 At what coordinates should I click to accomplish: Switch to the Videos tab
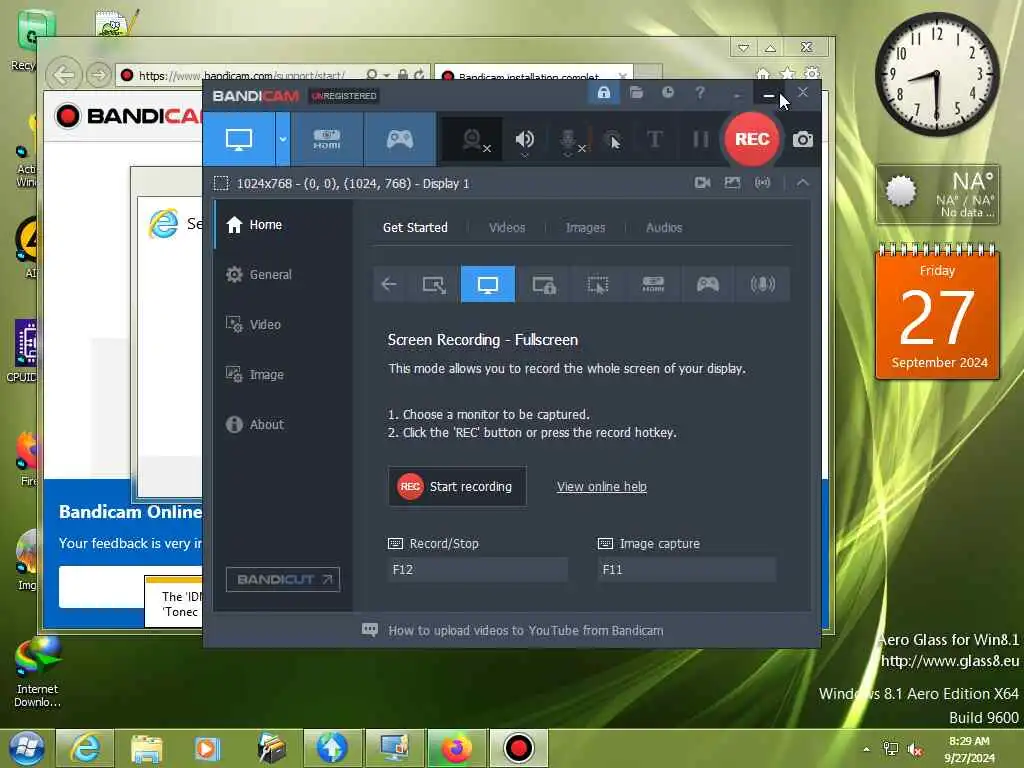click(x=507, y=227)
